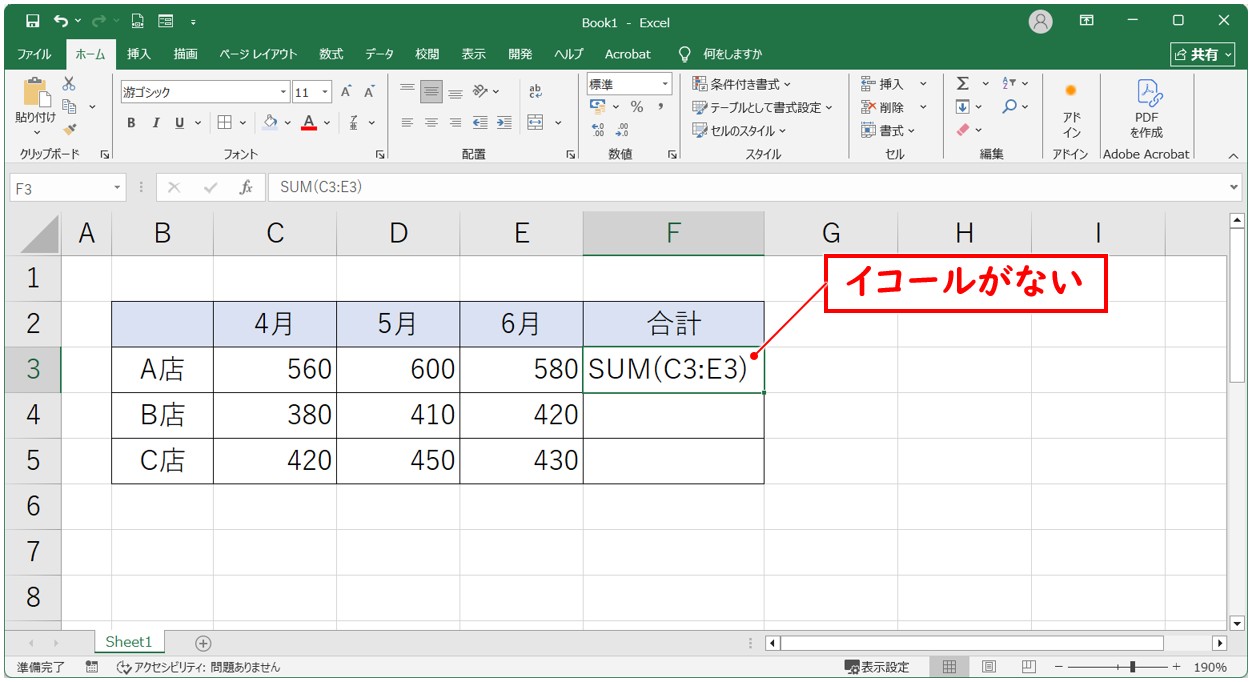The image size is (1252, 682).
Task: Select cell F4 under the SUM formula
Action: tap(673, 415)
